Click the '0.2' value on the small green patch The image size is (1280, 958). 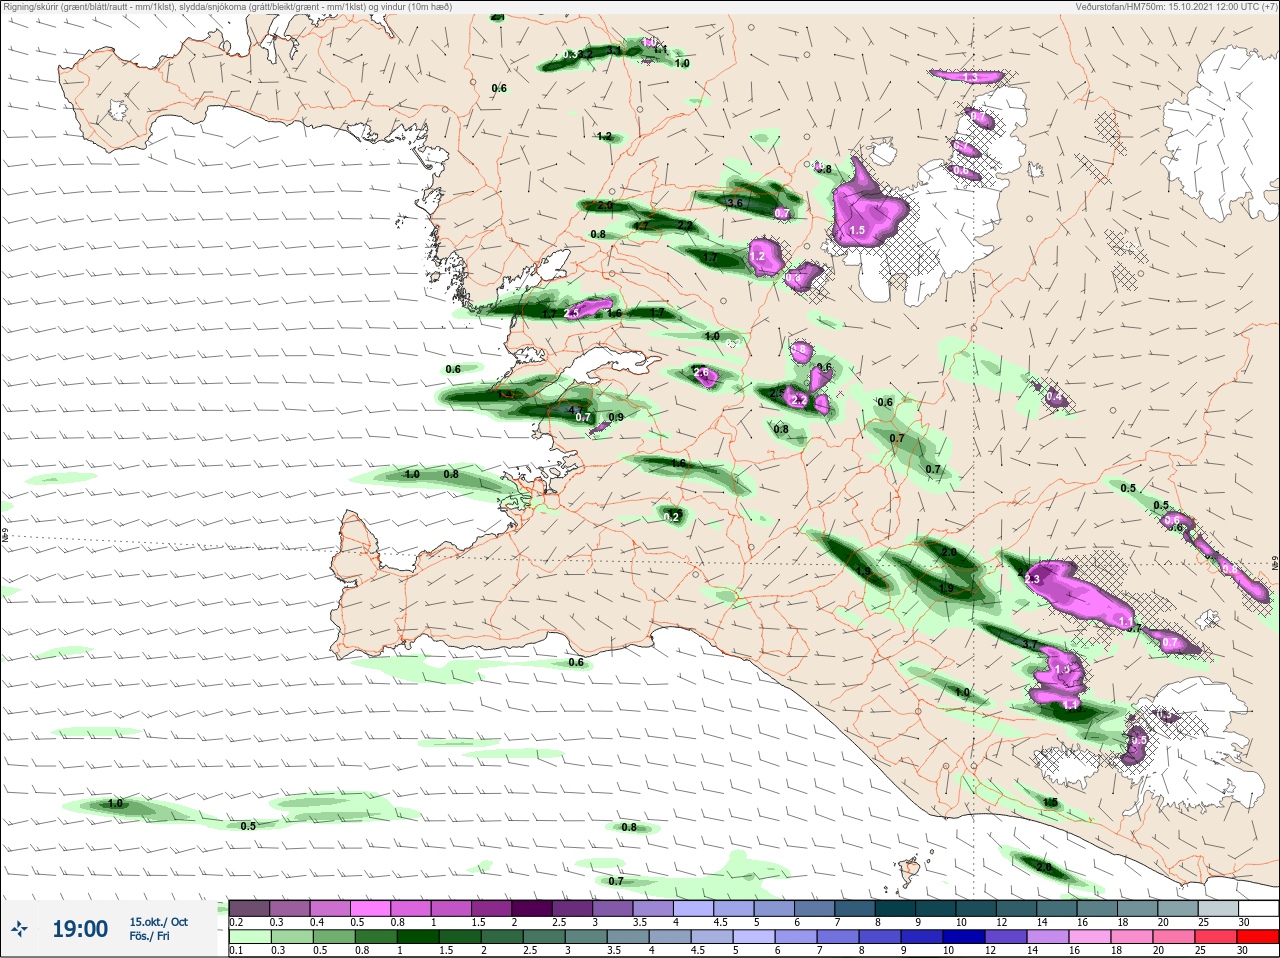(672, 517)
